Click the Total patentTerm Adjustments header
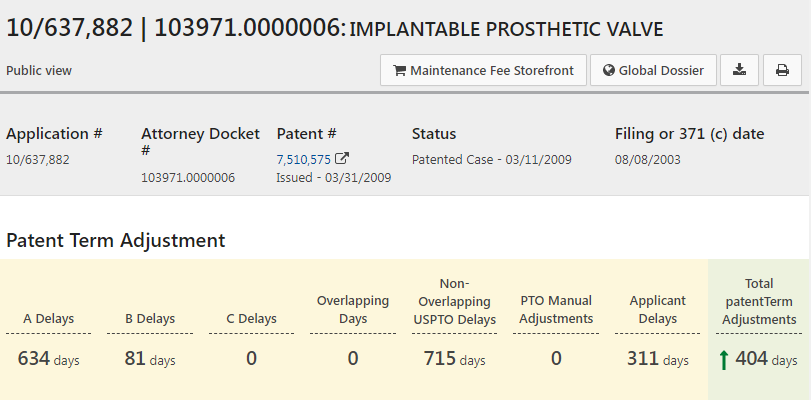This screenshot has height=400, width=811. pos(759,301)
